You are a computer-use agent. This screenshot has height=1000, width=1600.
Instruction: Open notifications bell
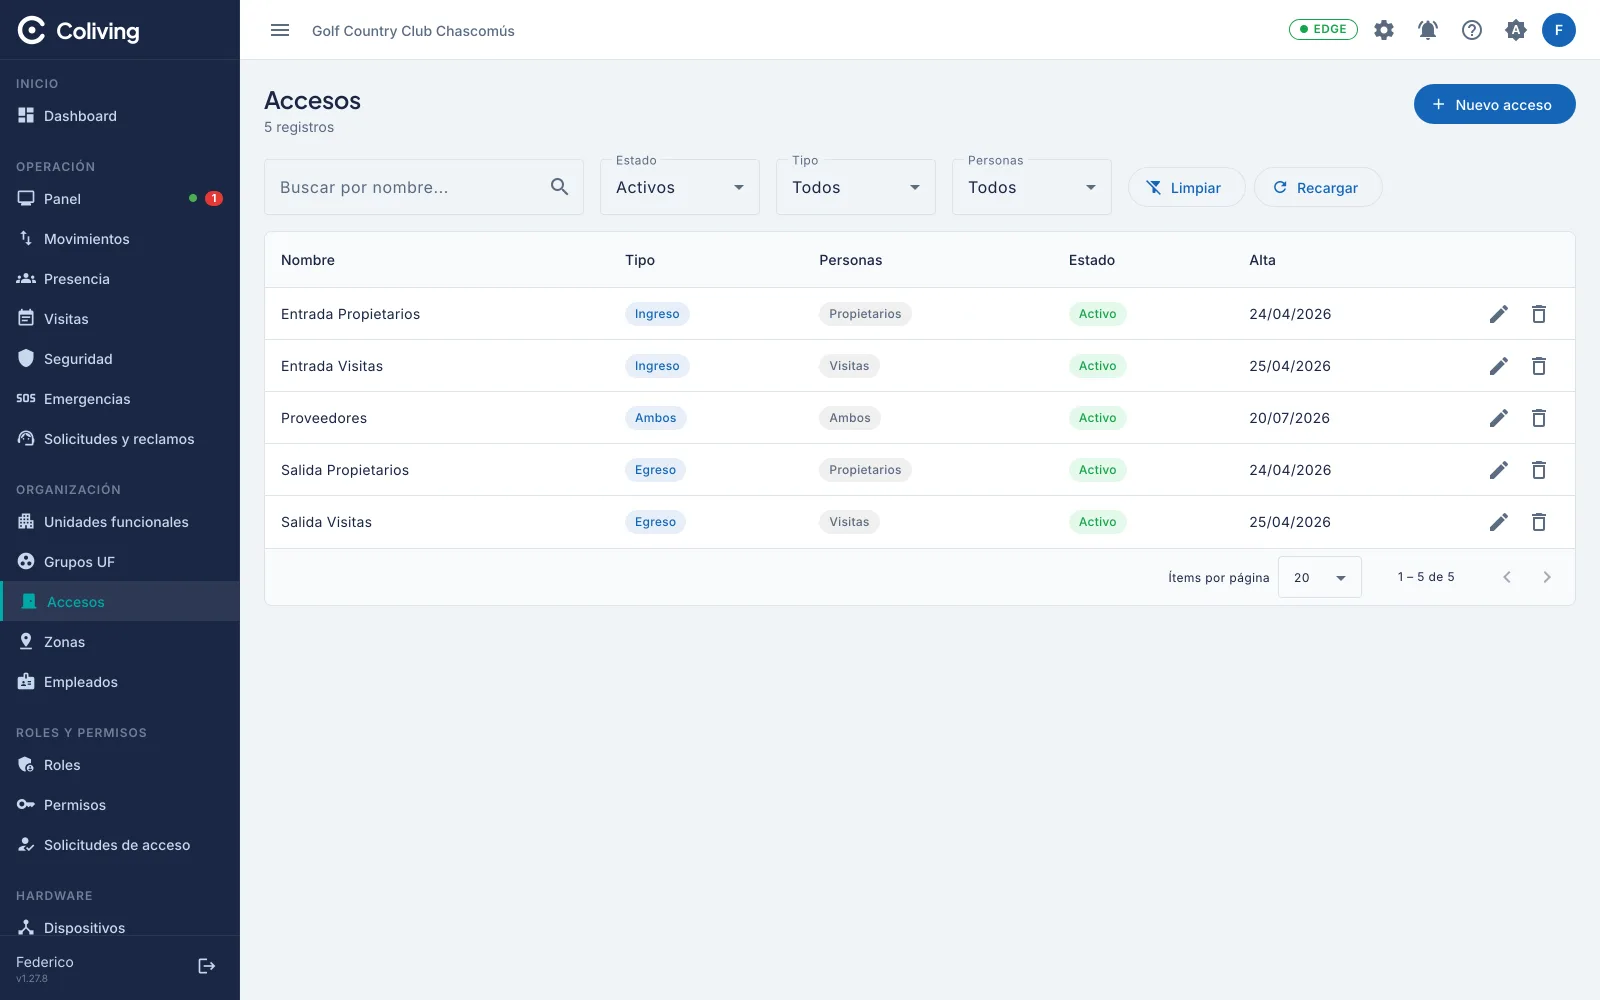[1428, 30]
